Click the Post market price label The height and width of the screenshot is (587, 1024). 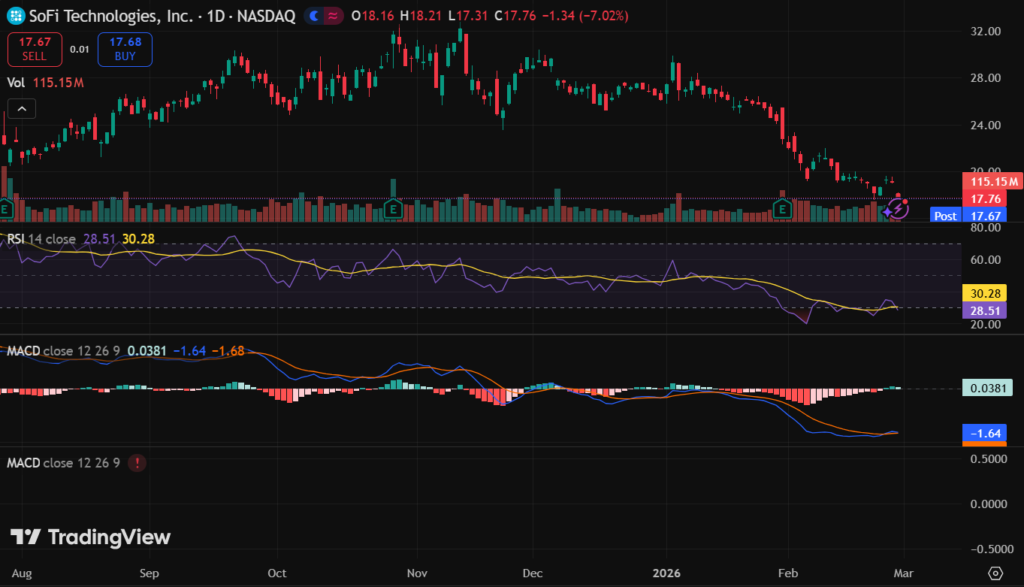click(x=945, y=215)
